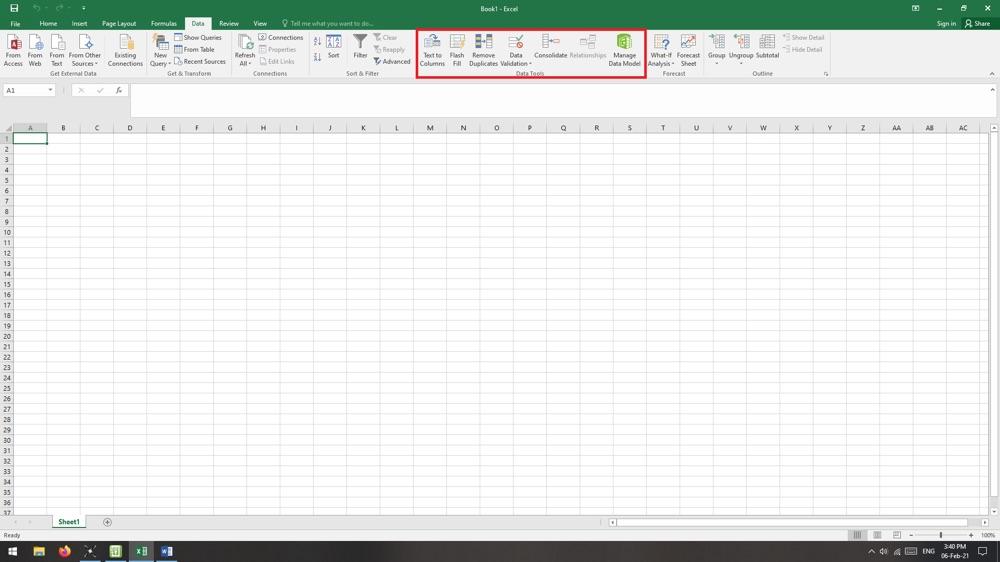Click the Share button
This screenshot has height=562, width=1000.
pyautogui.click(x=977, y=23)
